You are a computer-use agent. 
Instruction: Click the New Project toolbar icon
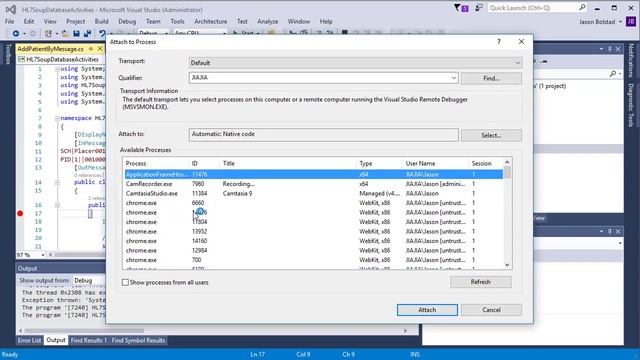48,33
